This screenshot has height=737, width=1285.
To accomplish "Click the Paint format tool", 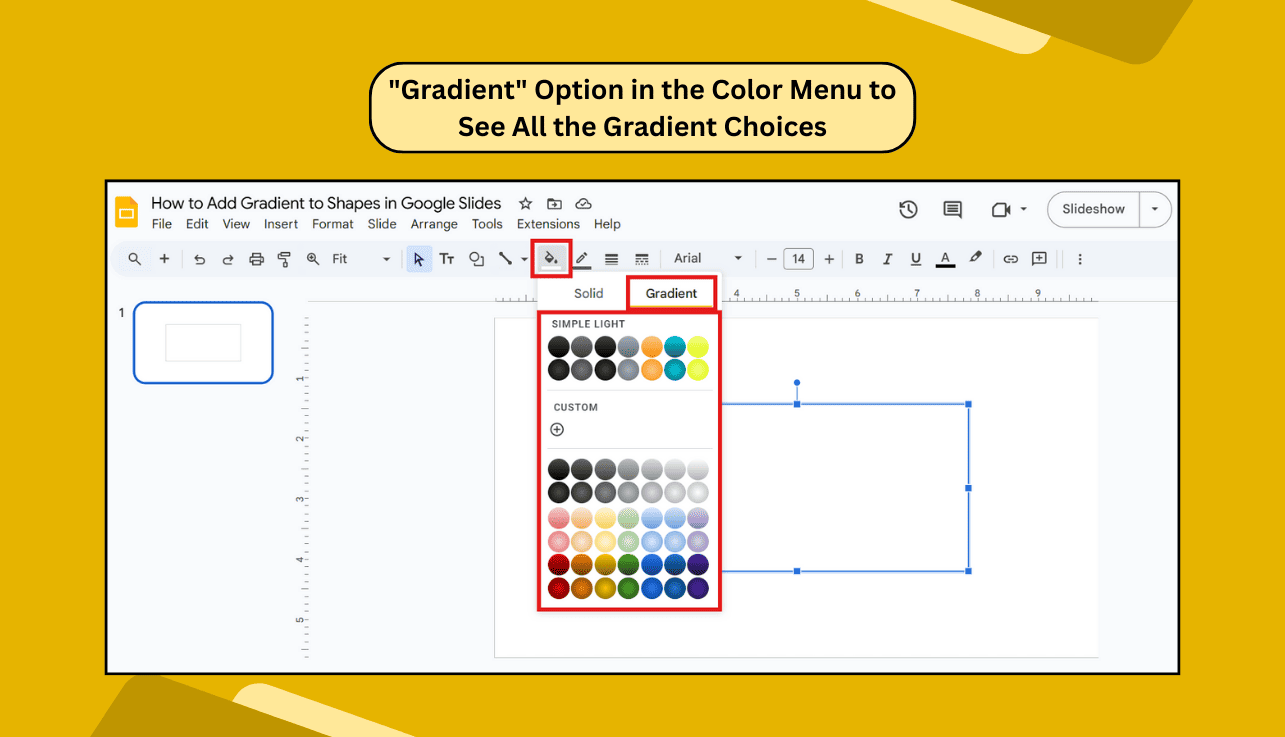I will click(x=284, y=258).
